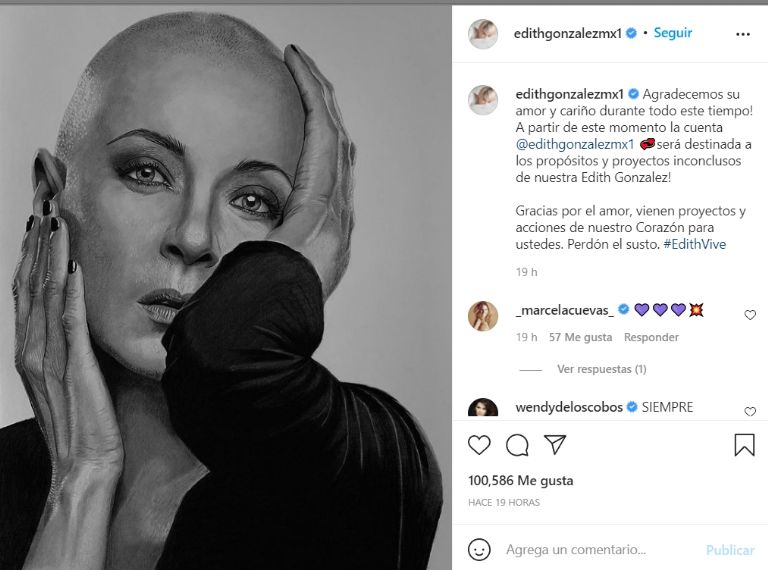
Task: Open @edithgonzalezmx1 mention in caption
Action: click(575, 144)
